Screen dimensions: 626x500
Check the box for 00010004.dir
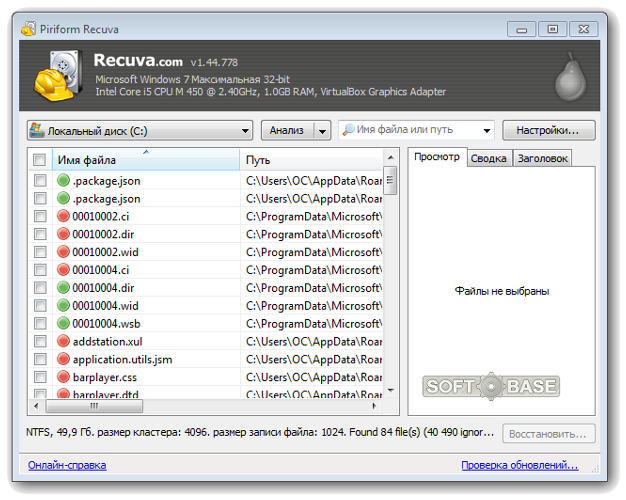coord(40,288)
